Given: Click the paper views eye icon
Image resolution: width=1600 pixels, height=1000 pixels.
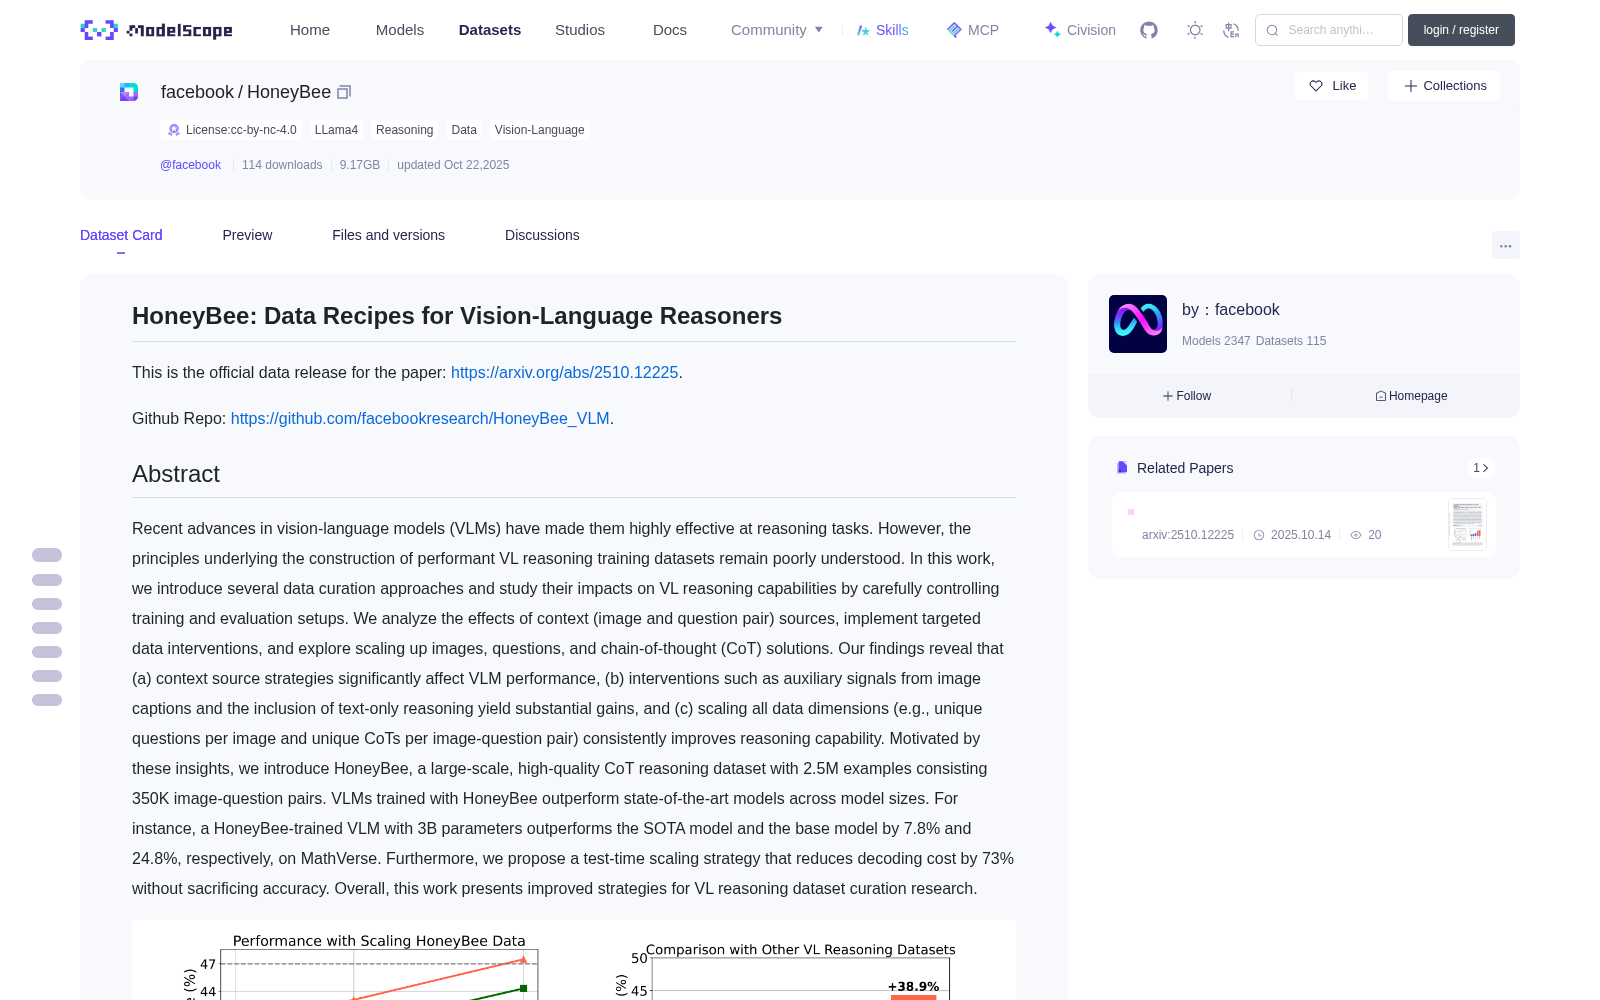Looking at the screenshot, I should pos(1356,535).
